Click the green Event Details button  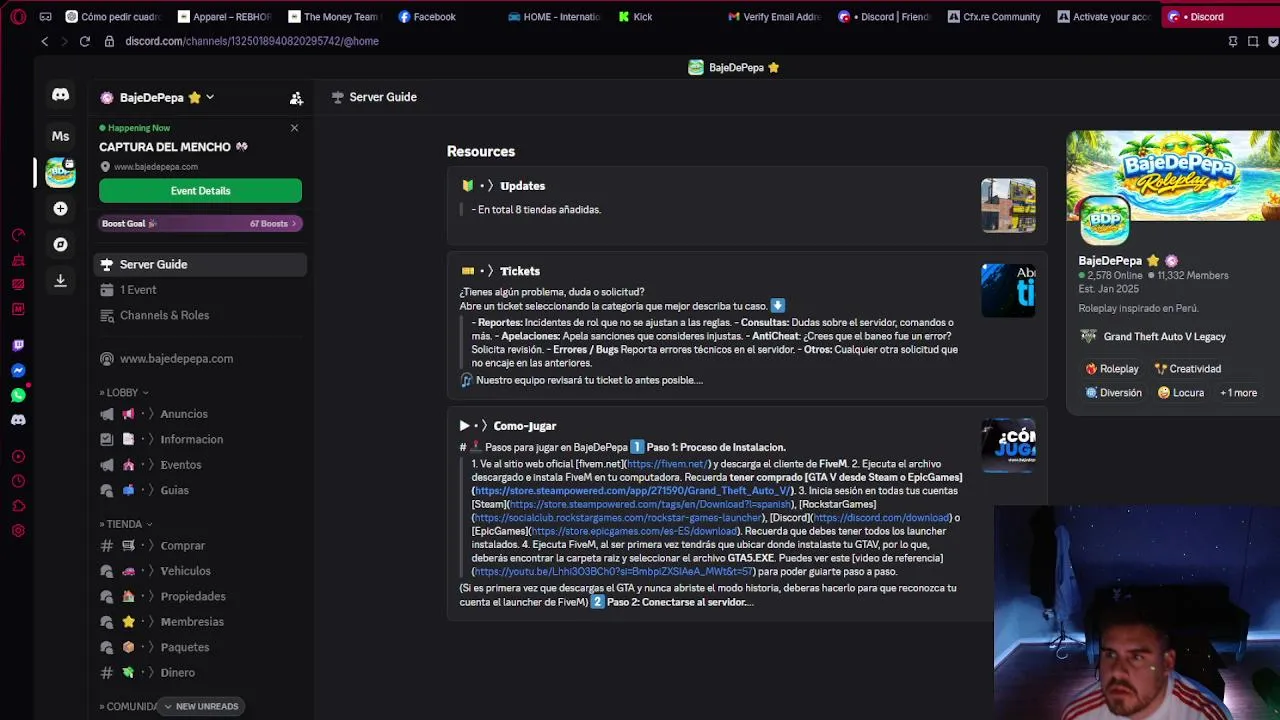tap(200, 191)
